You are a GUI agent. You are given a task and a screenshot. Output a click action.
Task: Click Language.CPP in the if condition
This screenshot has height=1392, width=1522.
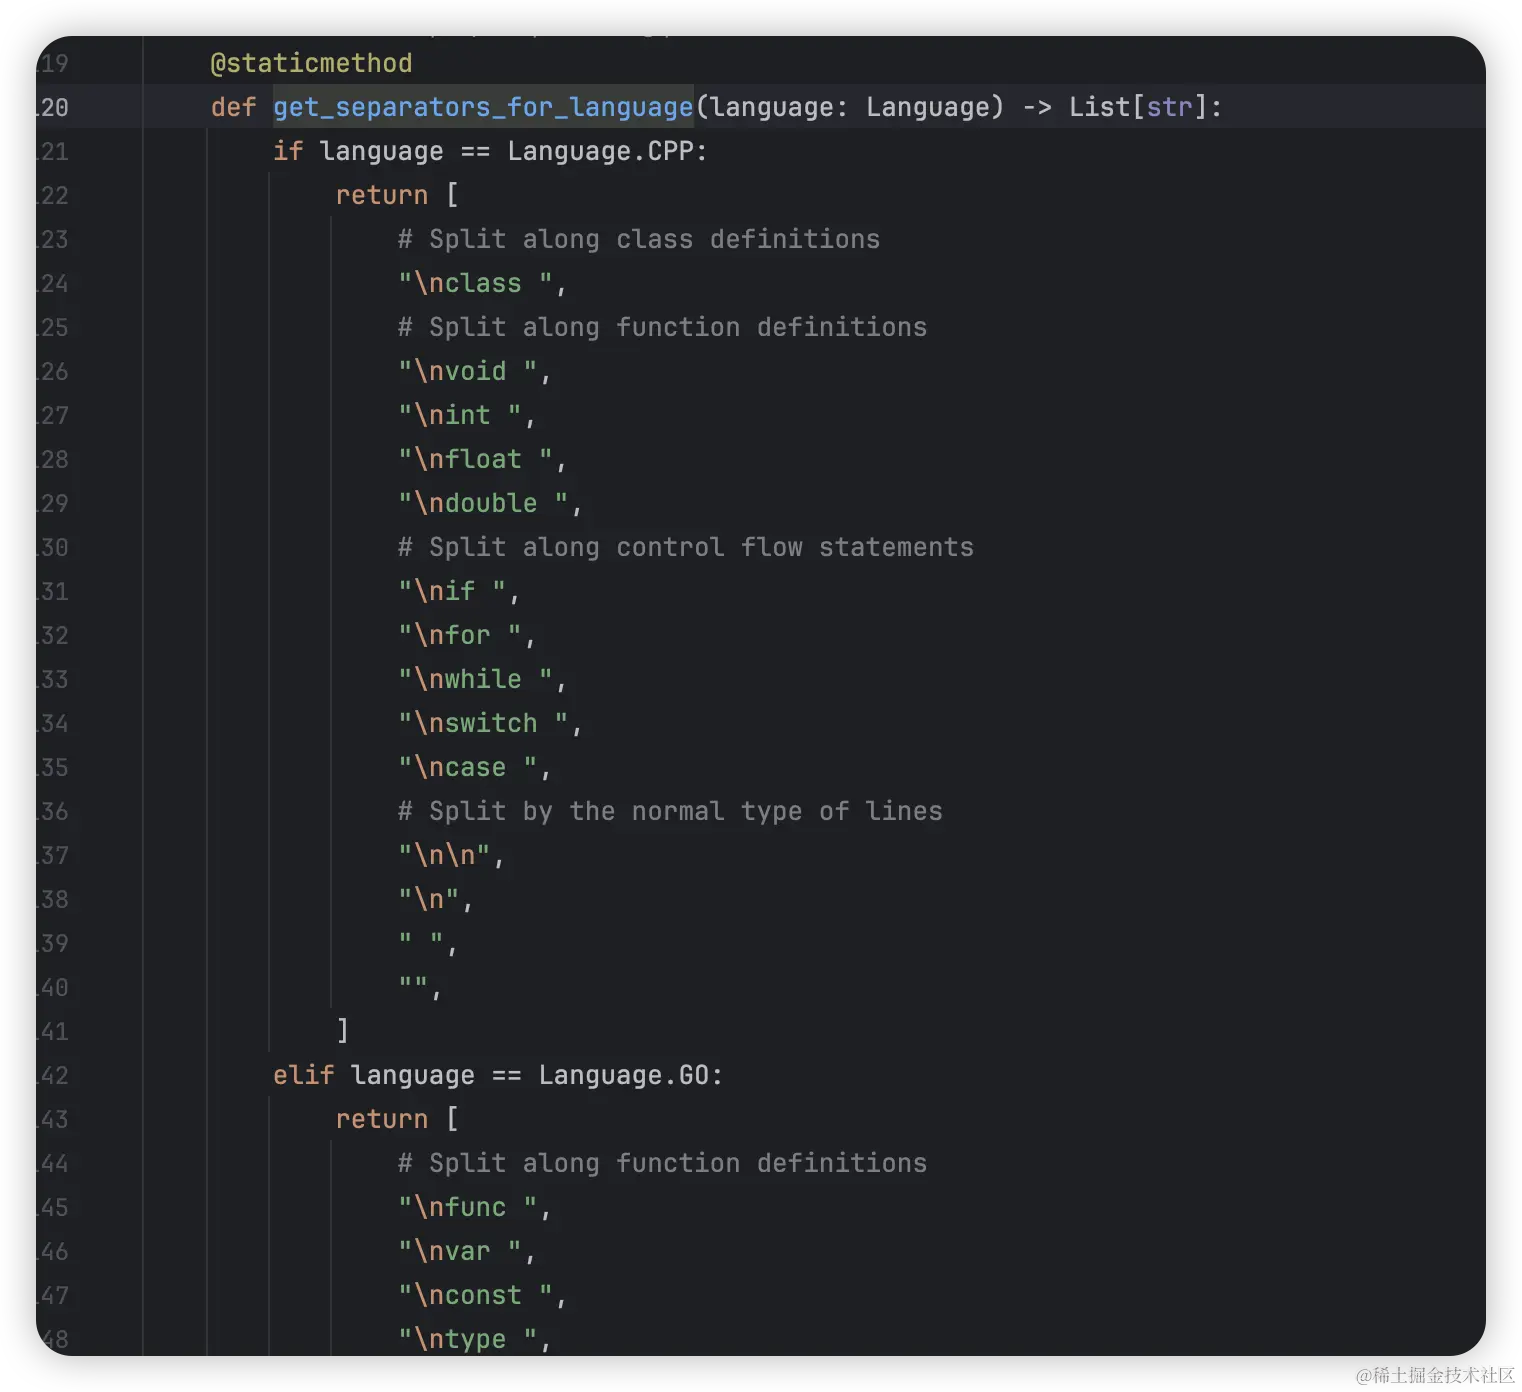pos(600,151)
